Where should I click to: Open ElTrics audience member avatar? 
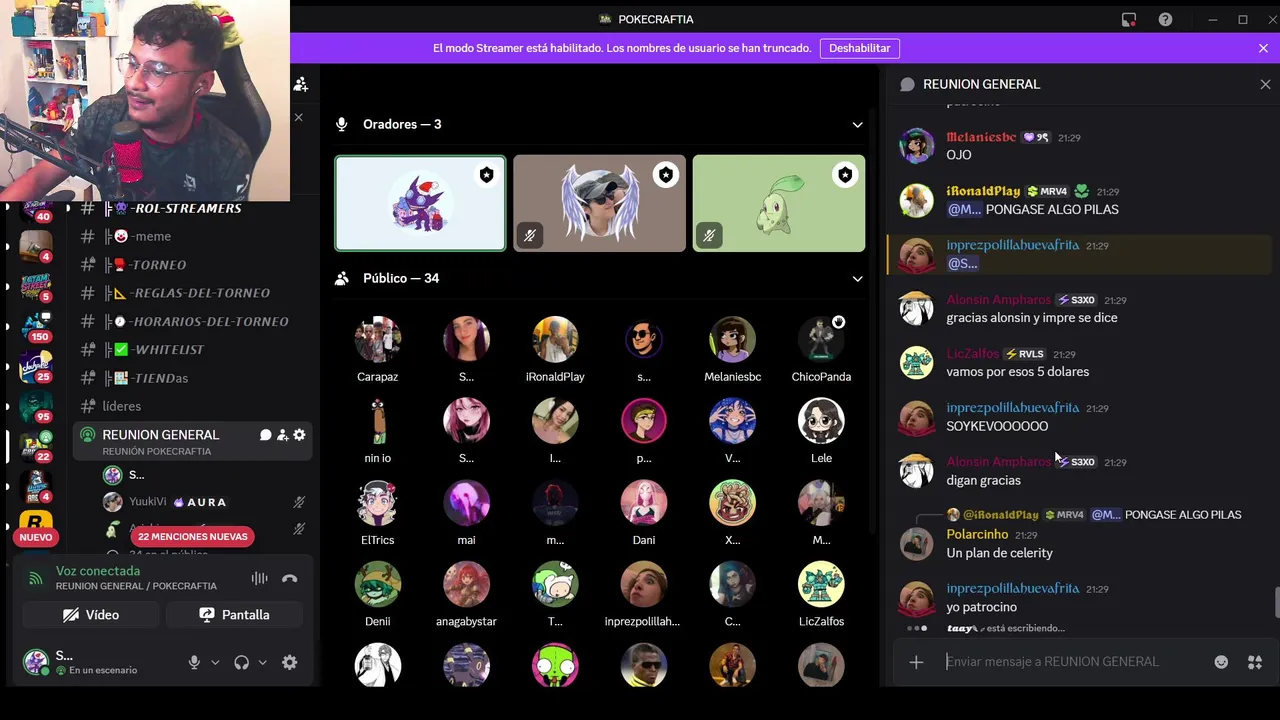click(378, 503)
